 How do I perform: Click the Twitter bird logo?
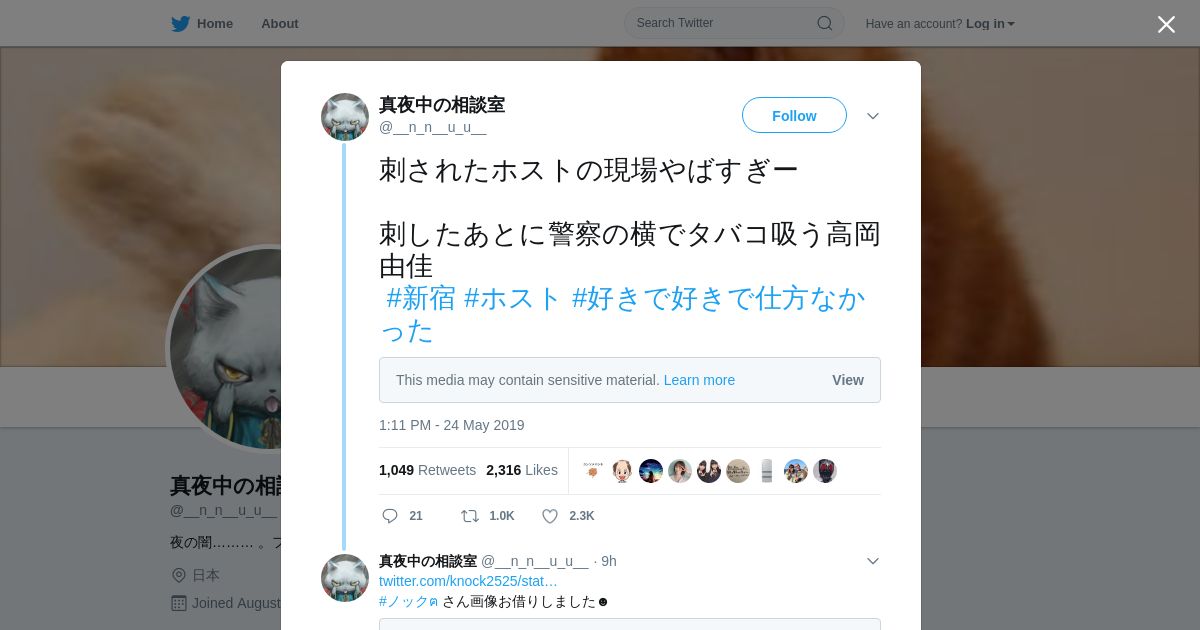point(180,24)
